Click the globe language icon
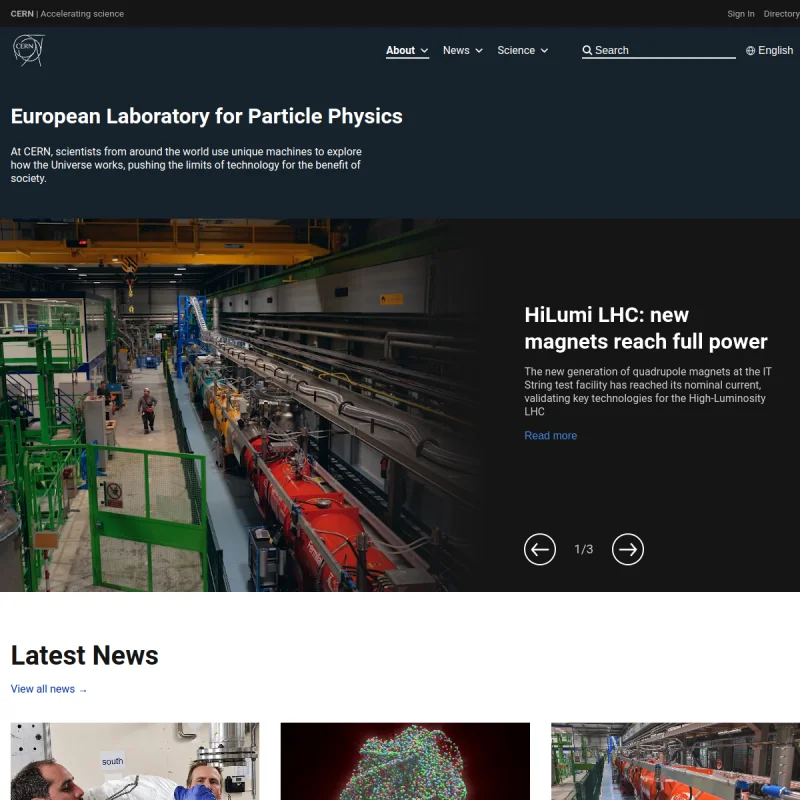The image size is (800, 800). point(750,51)
